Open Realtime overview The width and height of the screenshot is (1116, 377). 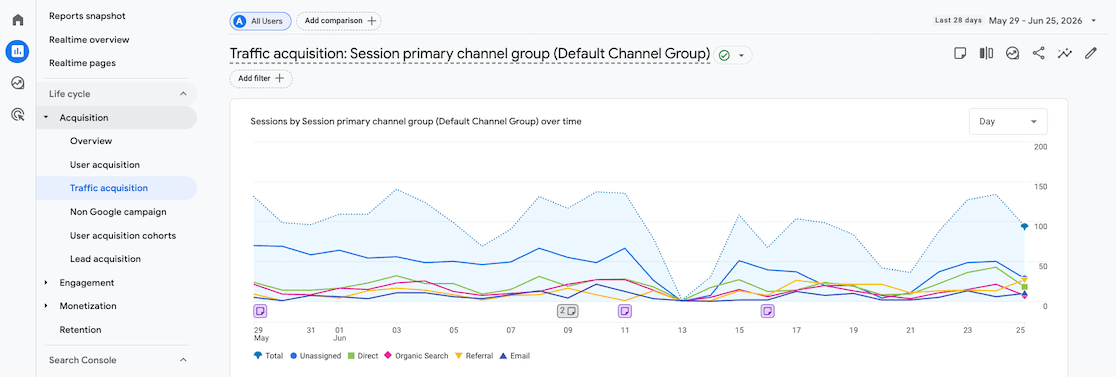[x=89, y=40]
